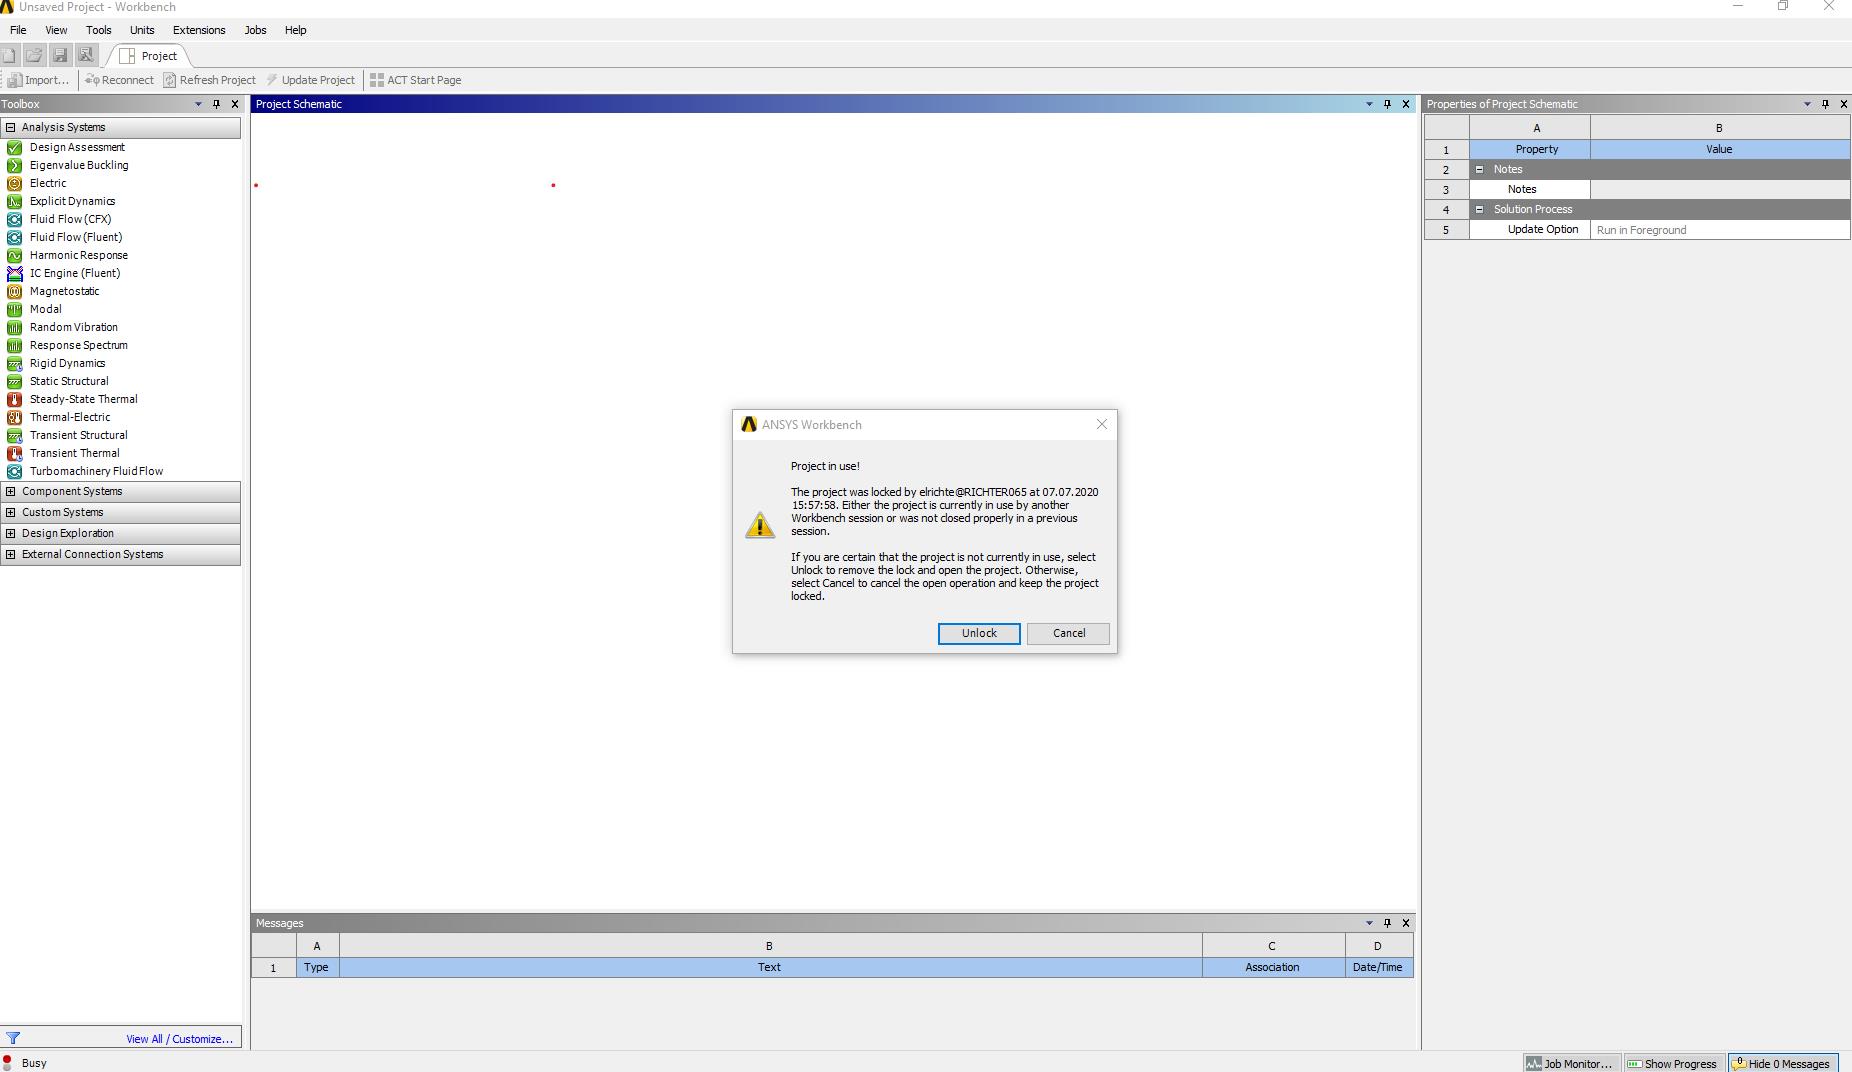Open the Extensions menu

pyautogui.click(x=199, y=30)
